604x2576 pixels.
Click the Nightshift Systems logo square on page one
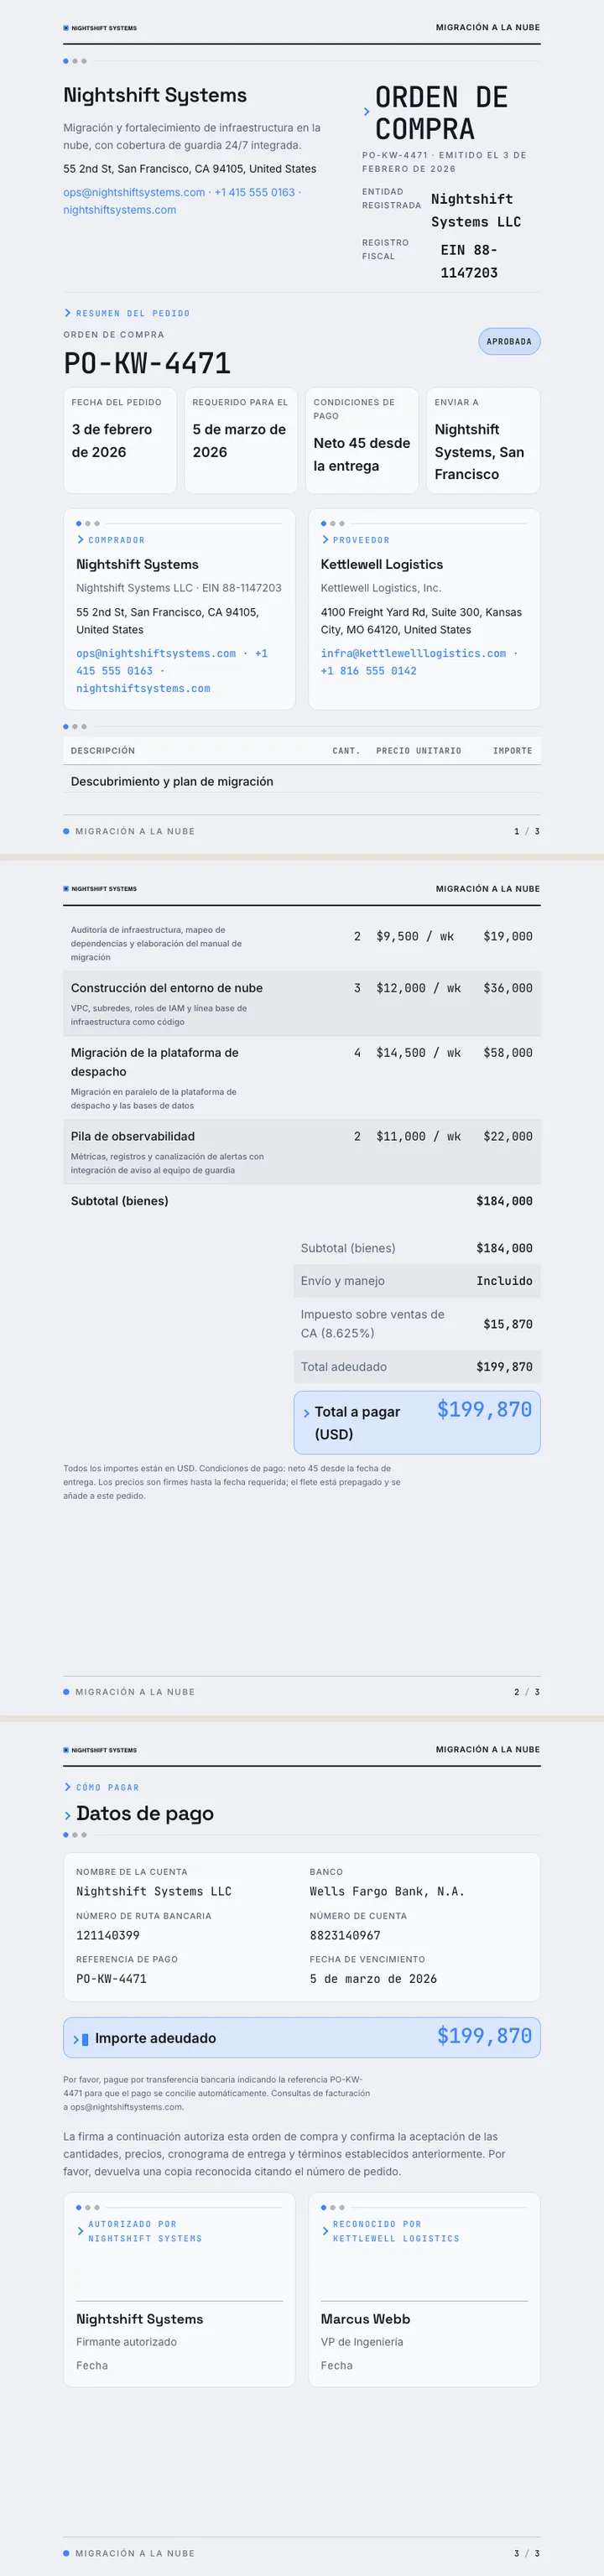coord(66,28)
